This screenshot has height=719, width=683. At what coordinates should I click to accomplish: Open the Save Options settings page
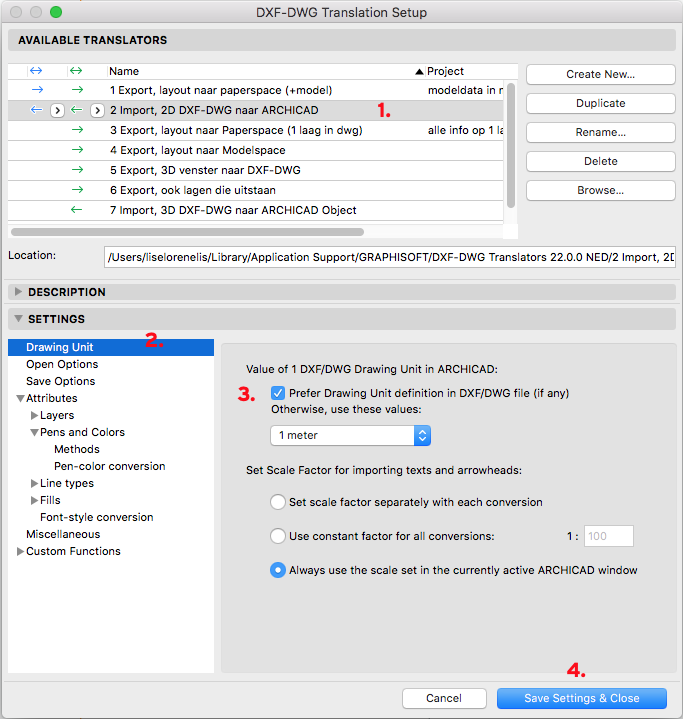(x=61, y=381)
